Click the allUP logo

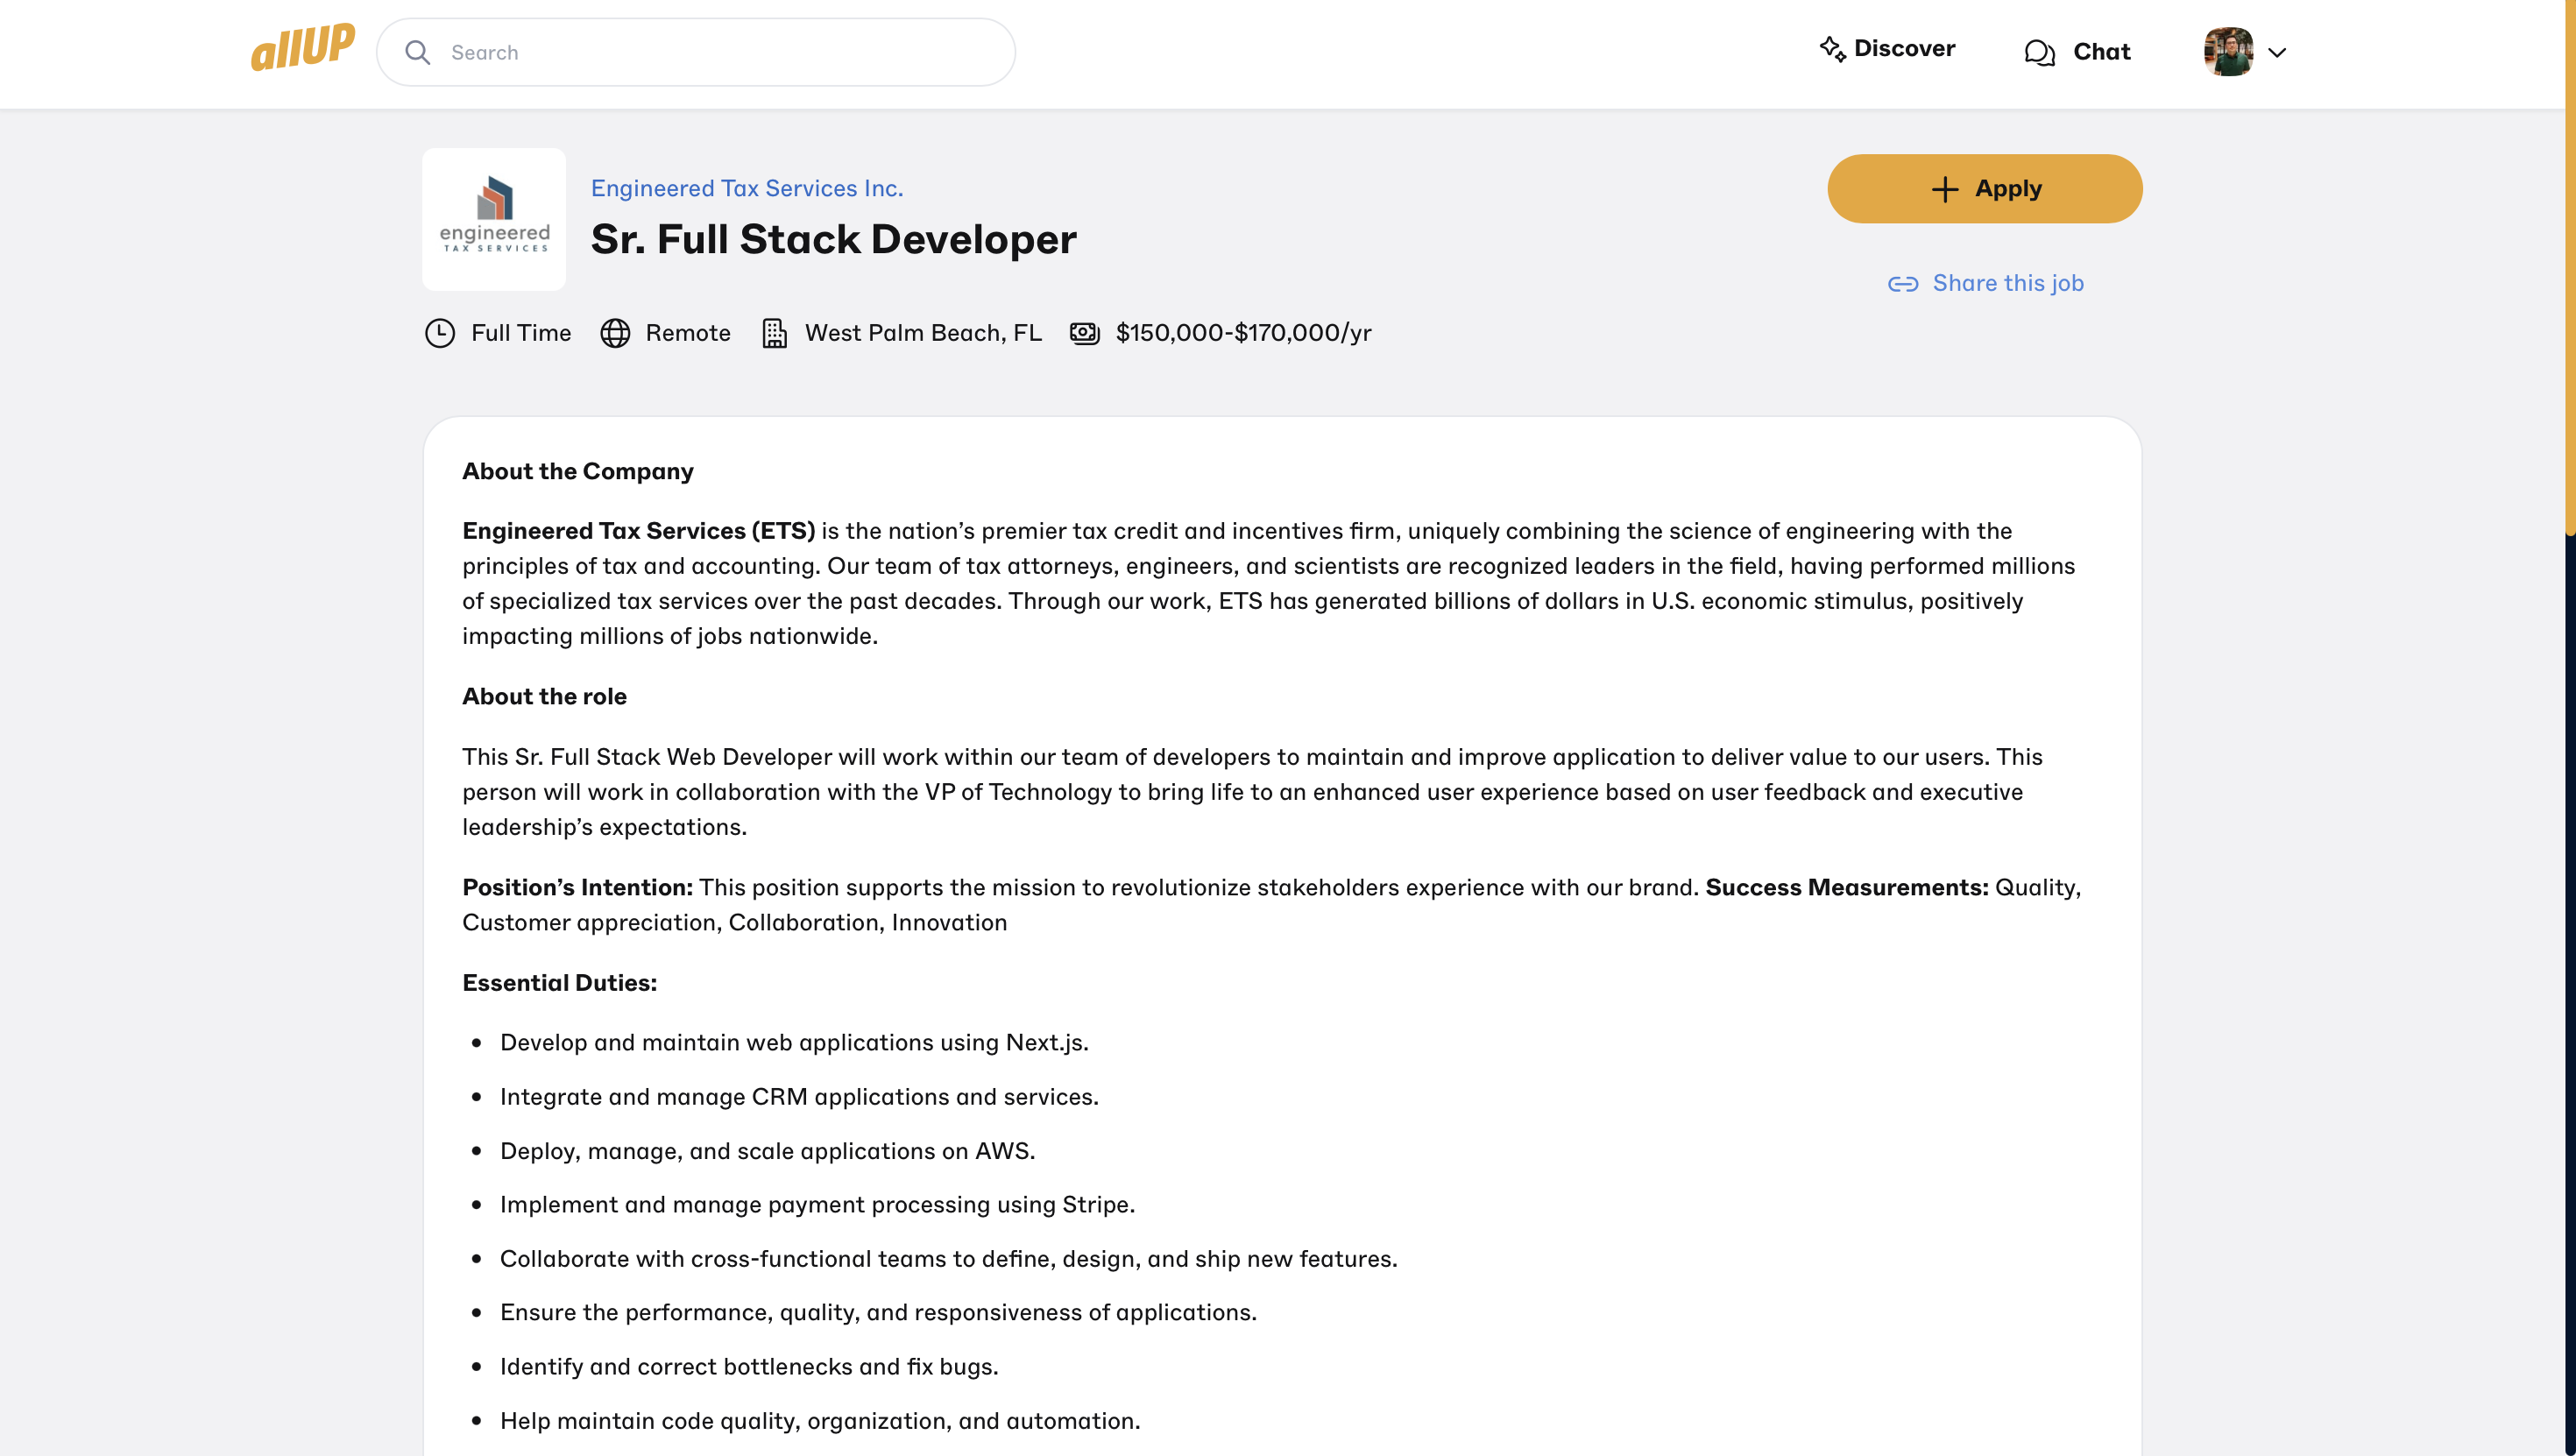tap(302, 48)
